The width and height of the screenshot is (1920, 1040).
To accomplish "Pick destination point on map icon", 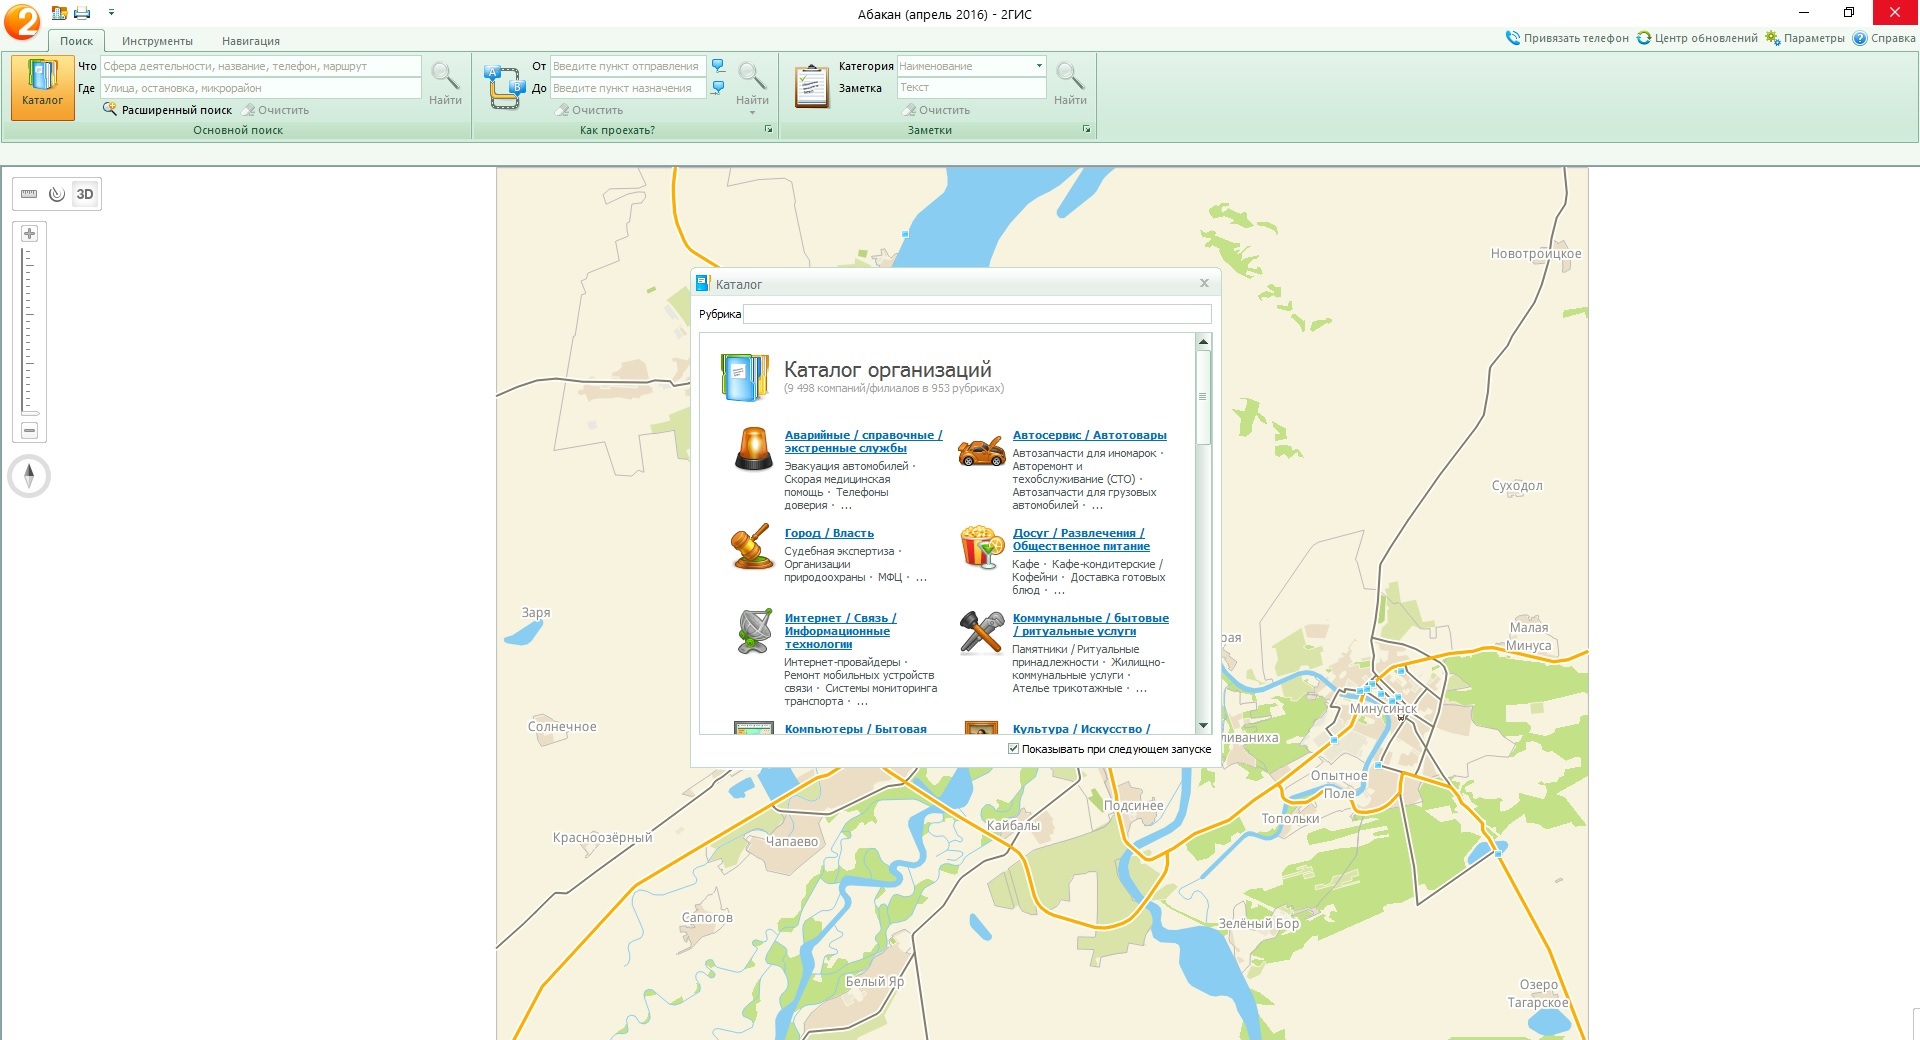I will (x=718, y=88).
